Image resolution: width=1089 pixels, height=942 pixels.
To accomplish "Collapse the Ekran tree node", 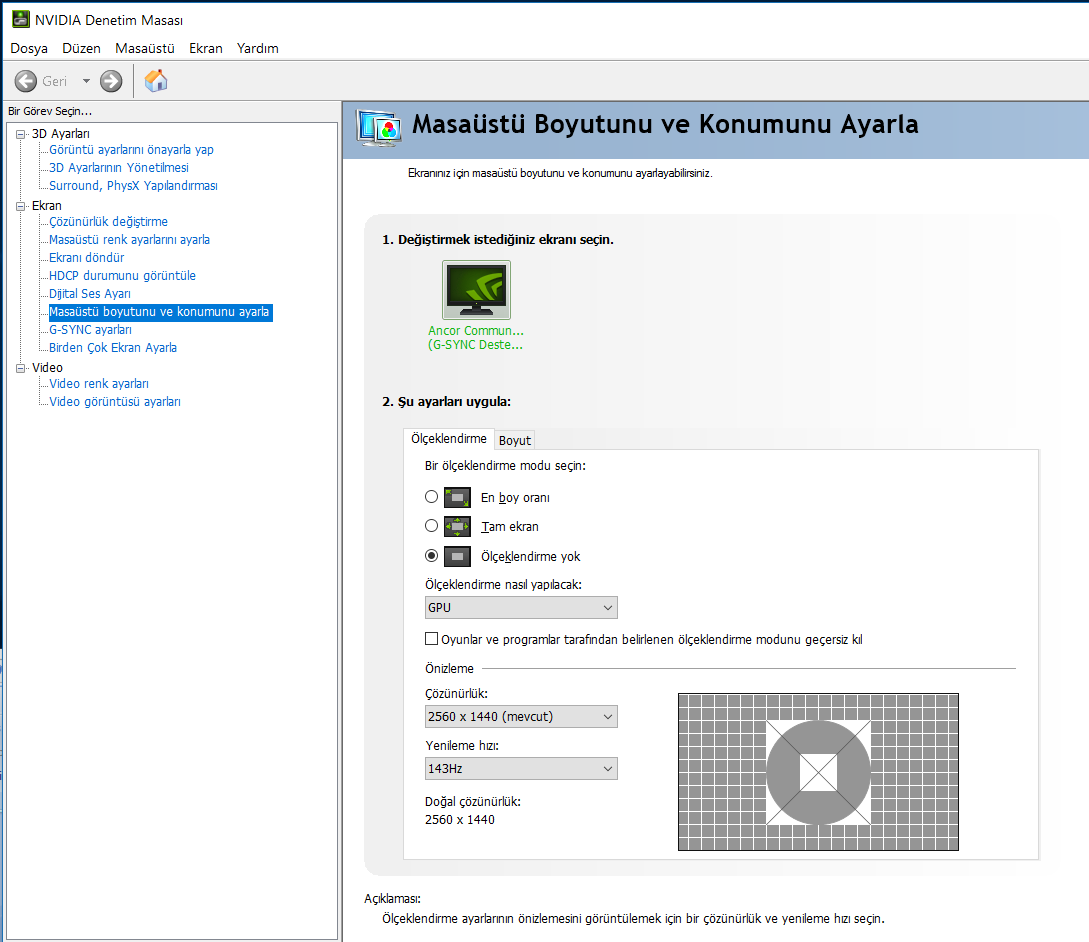I will pyautogui.click(x=21, y=206).
